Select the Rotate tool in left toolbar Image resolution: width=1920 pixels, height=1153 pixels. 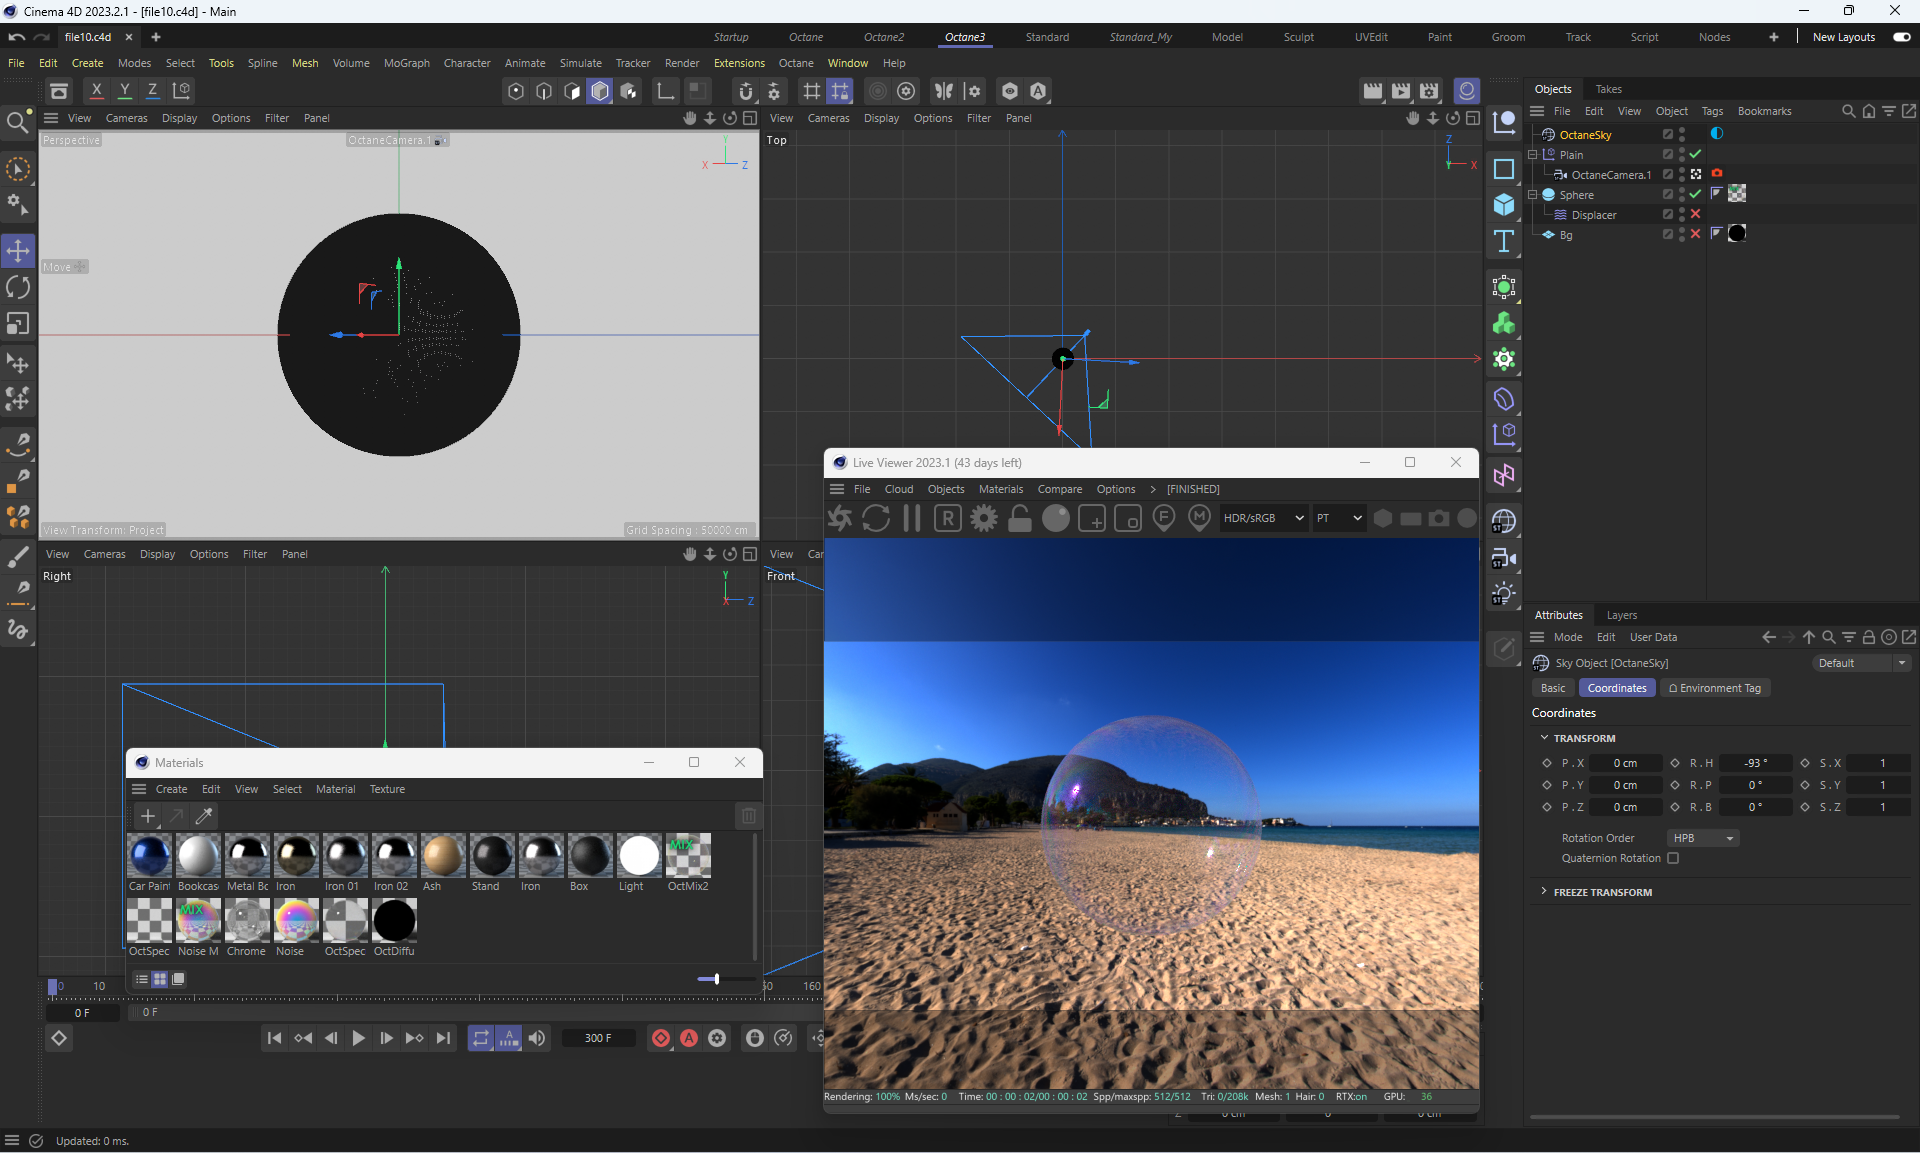point(18,287)
